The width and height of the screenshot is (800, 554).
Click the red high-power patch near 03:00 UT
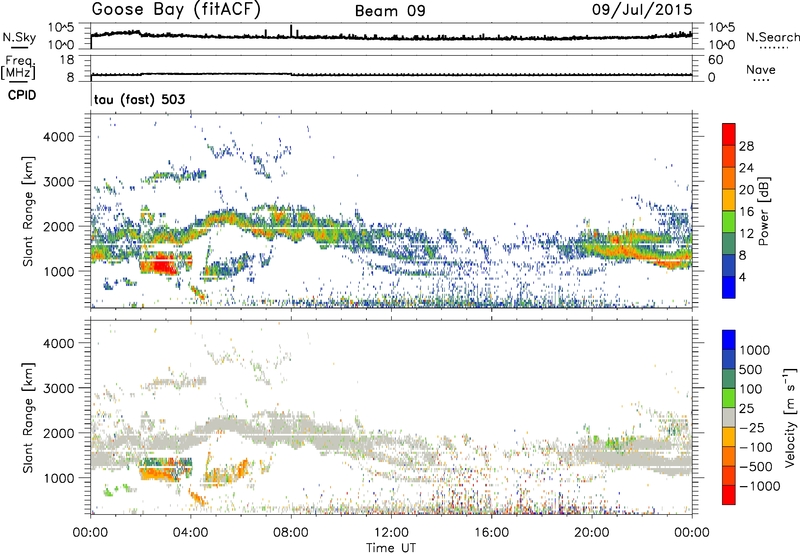(x=164, y=264)
